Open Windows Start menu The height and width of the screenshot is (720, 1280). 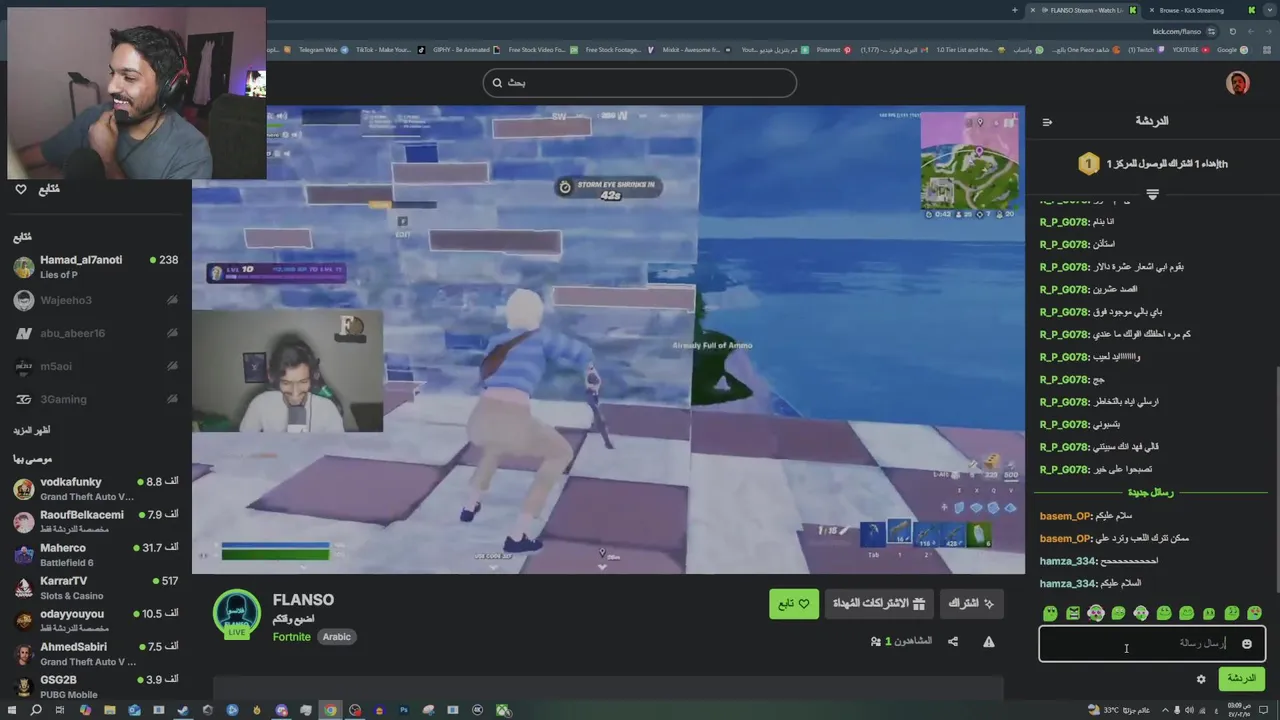(11, 710)
